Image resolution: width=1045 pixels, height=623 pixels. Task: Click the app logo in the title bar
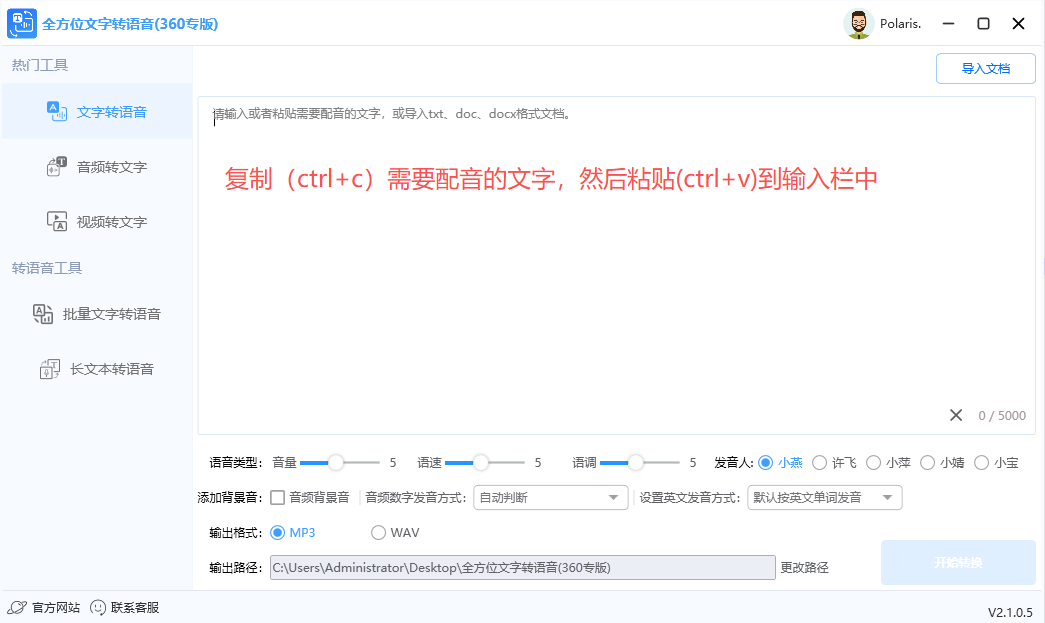pos(21,23)
